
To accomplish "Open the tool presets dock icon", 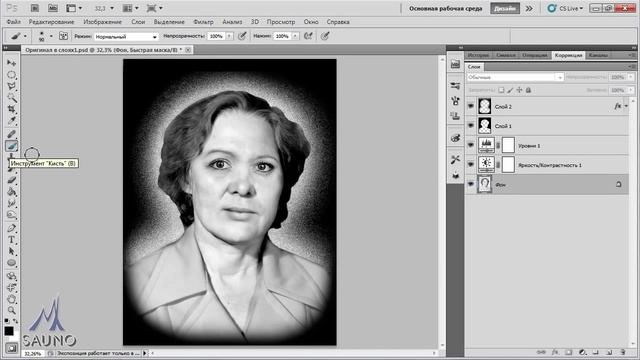I will click(x=456, y=159).
